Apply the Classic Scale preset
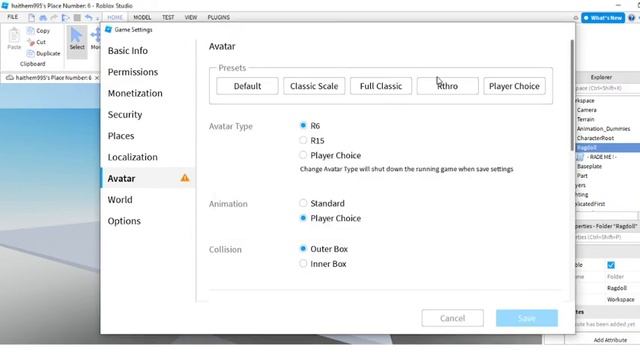Image resolution: width=640 pixels, height=360 pixels. [x=314, y=86]
